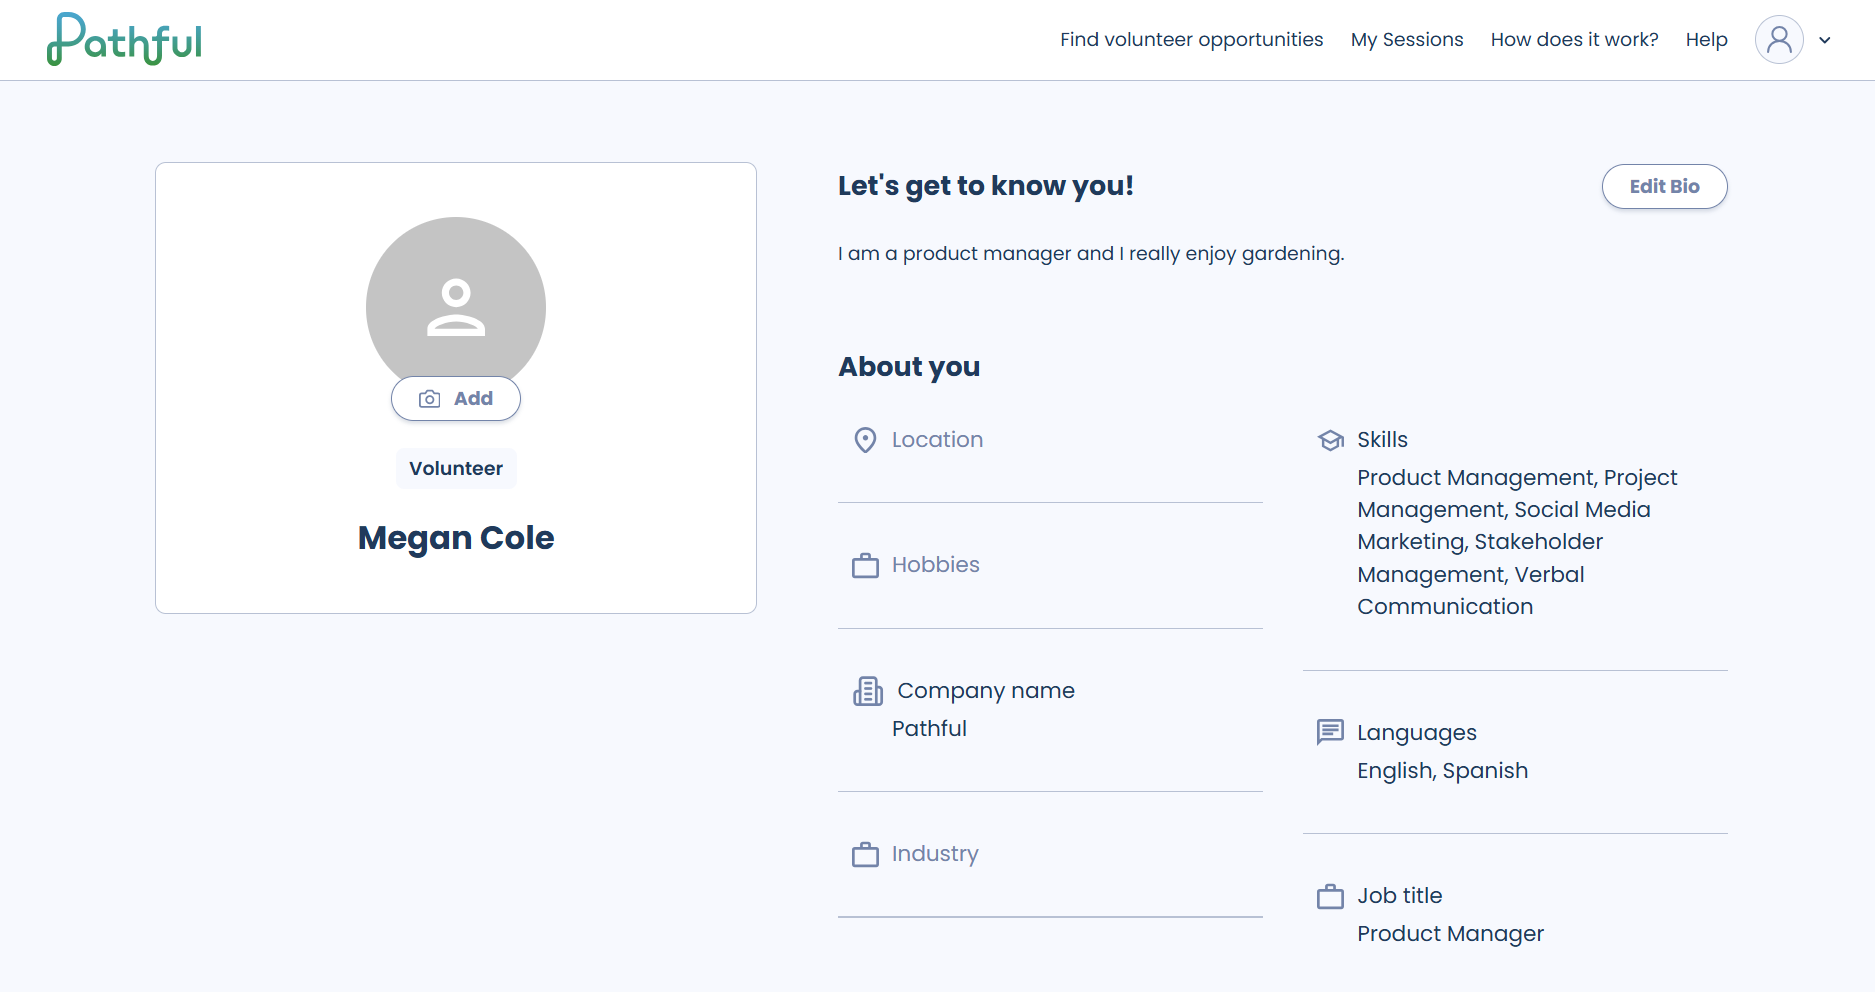This screenshot has height=992, width=1875.
Task: Open How does it work? page
Action: point(1574,40)
